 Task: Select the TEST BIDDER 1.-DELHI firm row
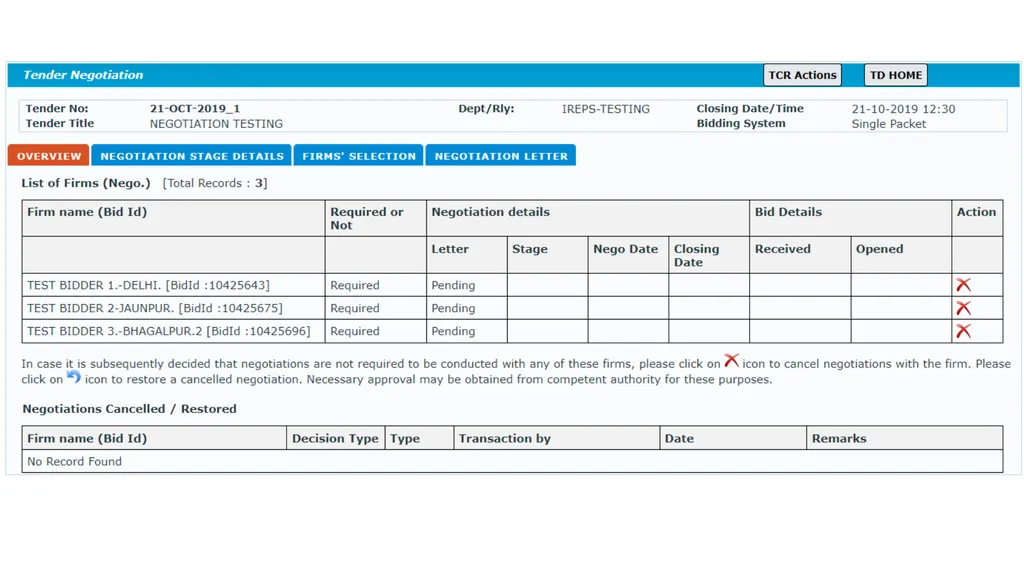[x=512, y=285]
